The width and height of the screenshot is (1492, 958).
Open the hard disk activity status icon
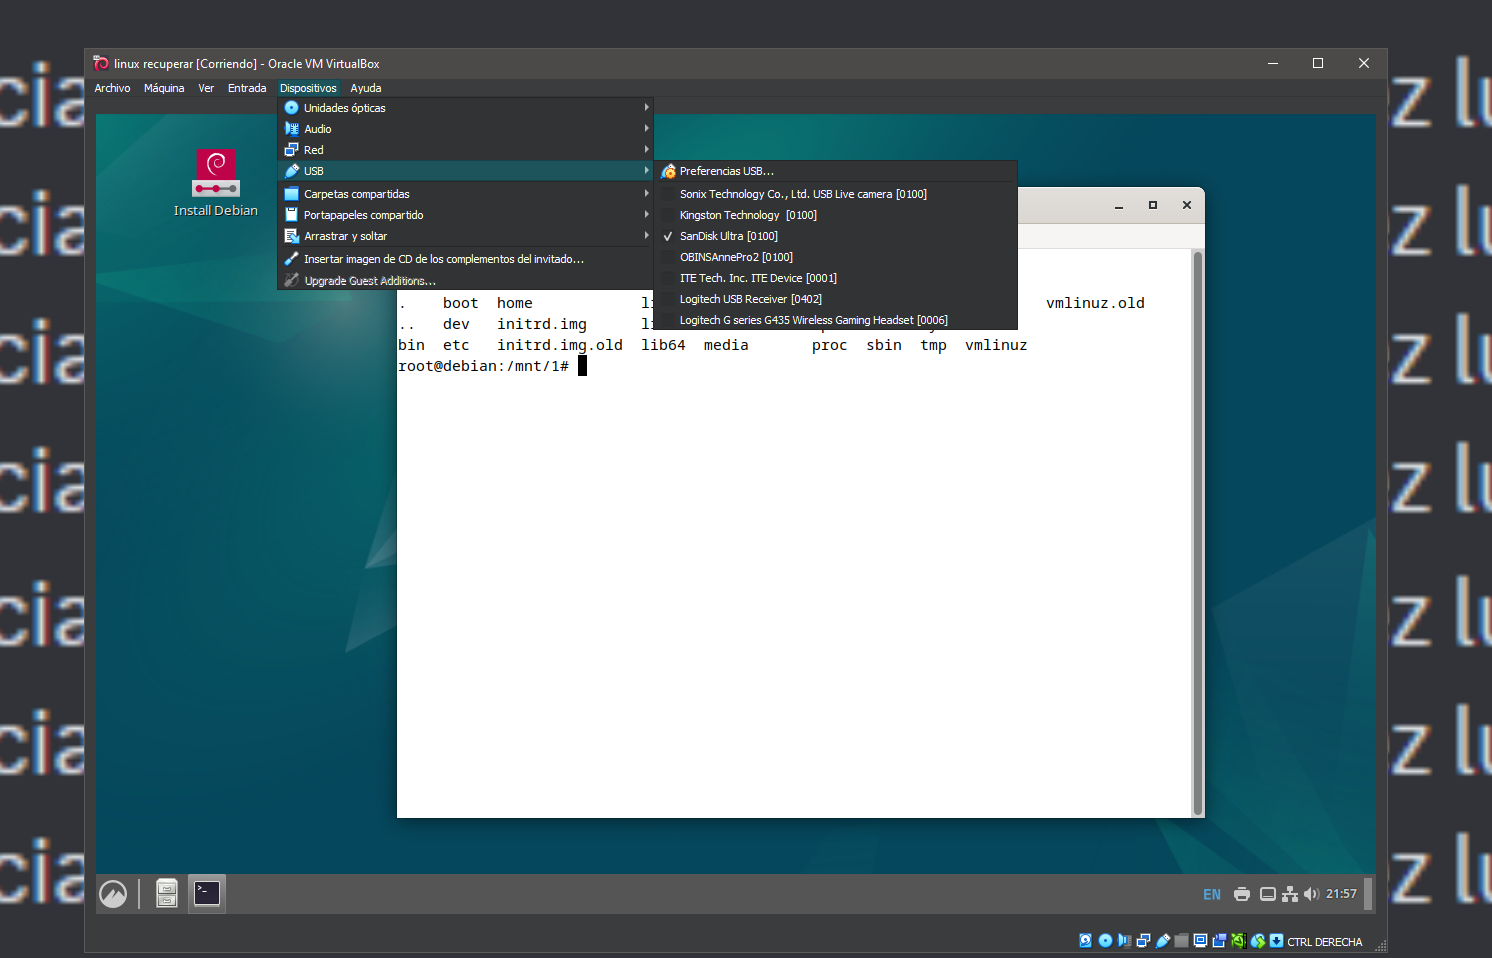point(1085,940)
